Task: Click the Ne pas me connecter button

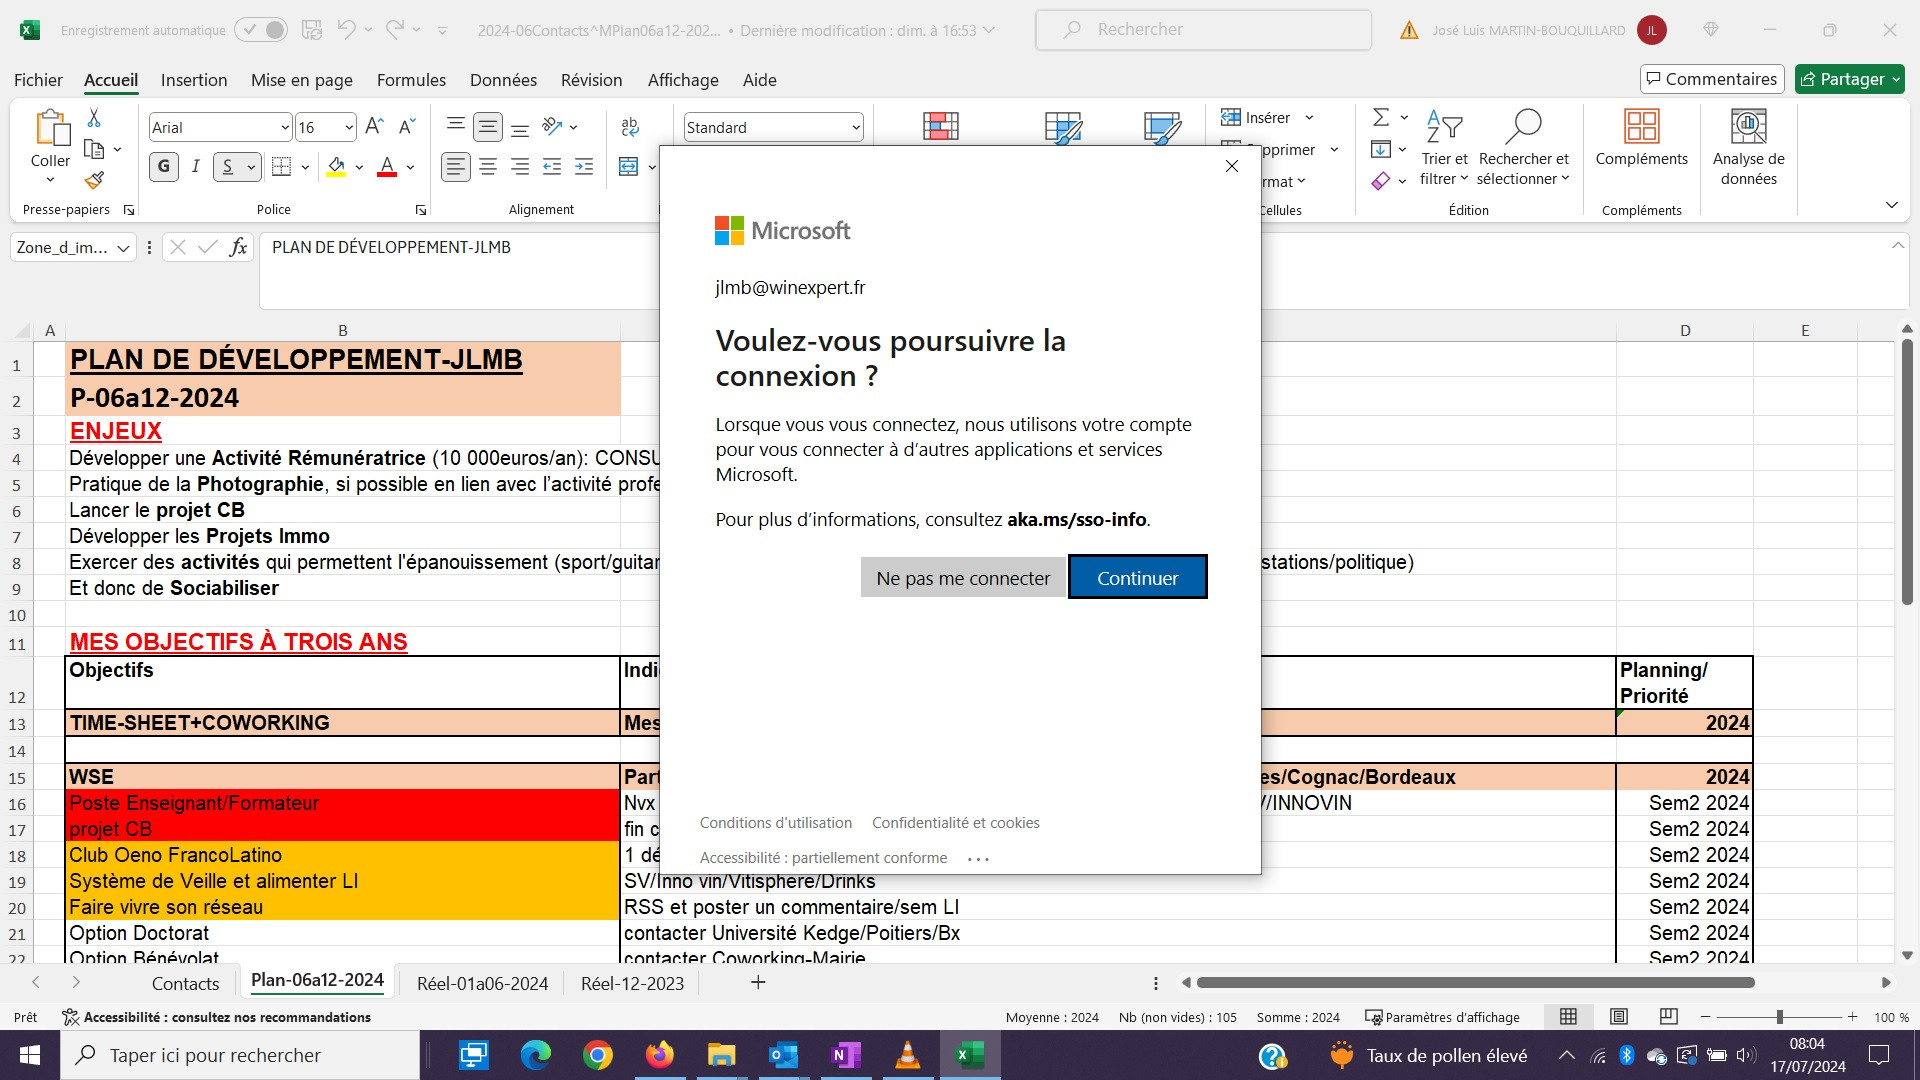Action: [963, 578]
